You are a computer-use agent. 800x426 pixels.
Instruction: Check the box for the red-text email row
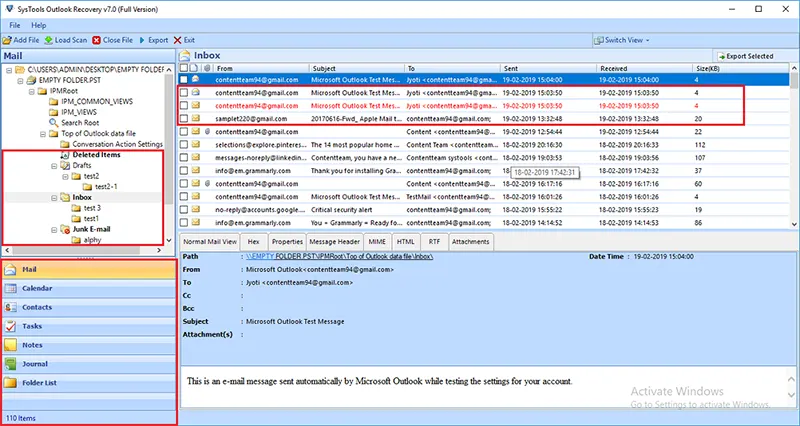(184, 106)
